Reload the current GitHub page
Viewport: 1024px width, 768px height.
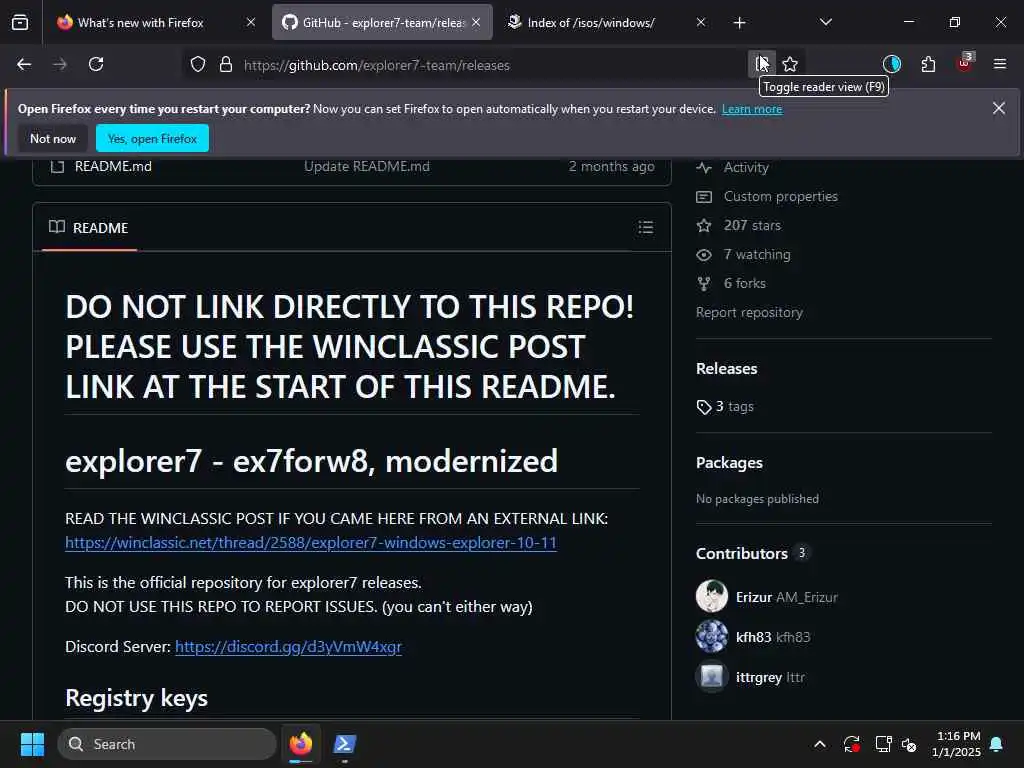[x=96, y=64]
